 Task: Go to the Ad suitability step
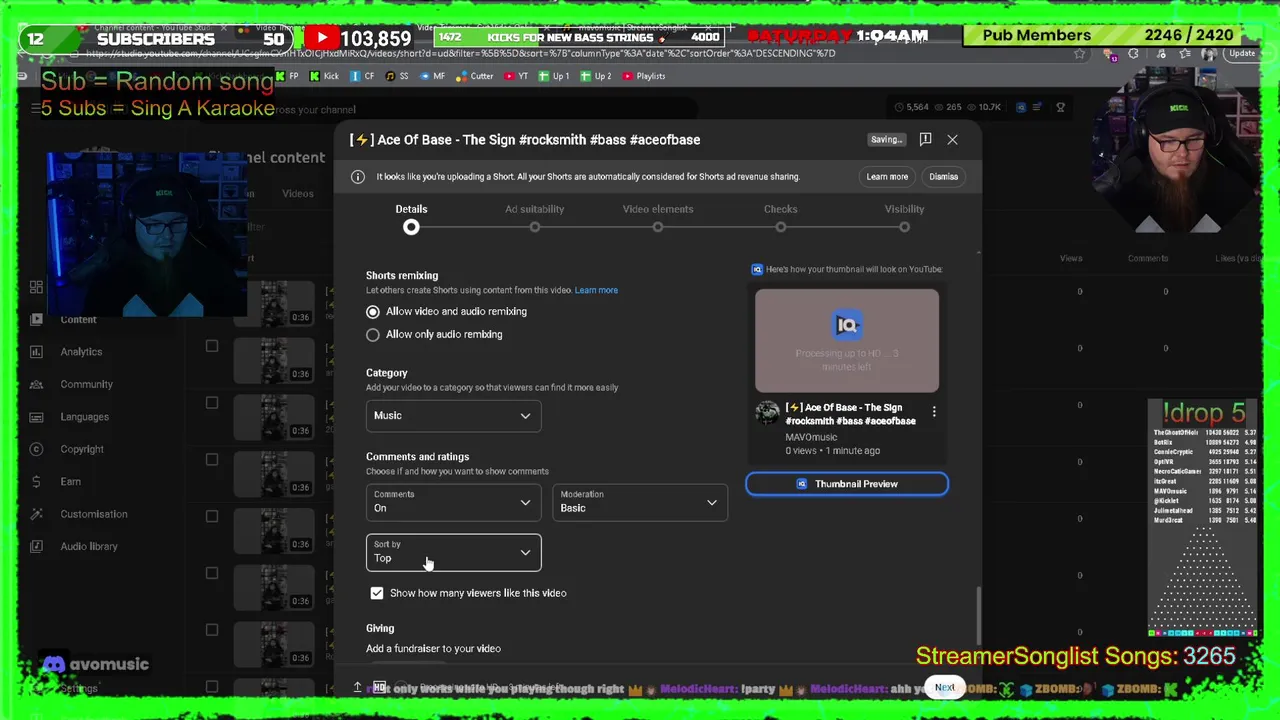click(x=535, y=218)
